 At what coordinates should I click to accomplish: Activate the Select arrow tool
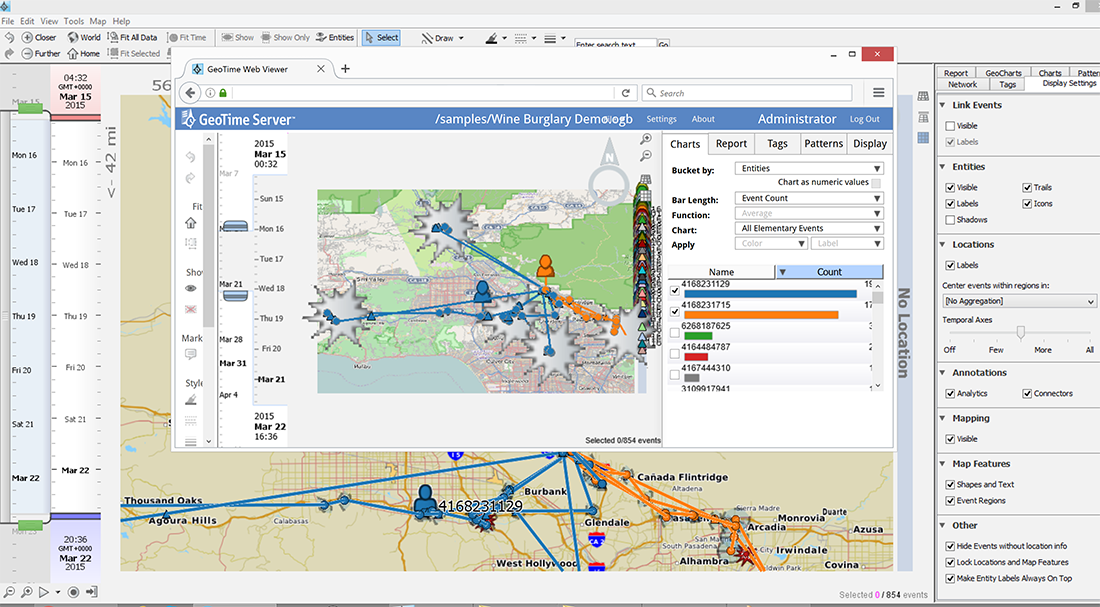coord(381,38)
